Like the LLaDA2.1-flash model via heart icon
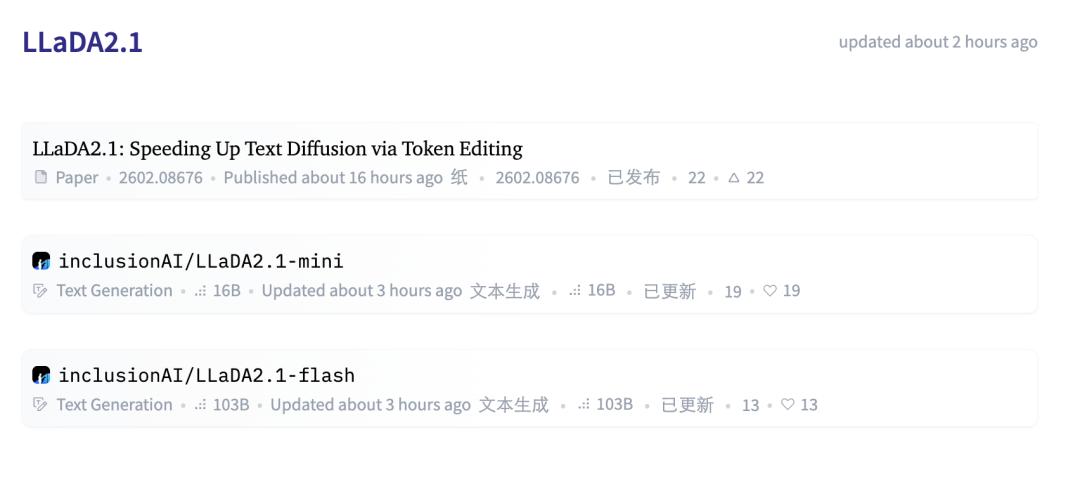Viewport: 1080px width, 477px height. tap(788, 405)
